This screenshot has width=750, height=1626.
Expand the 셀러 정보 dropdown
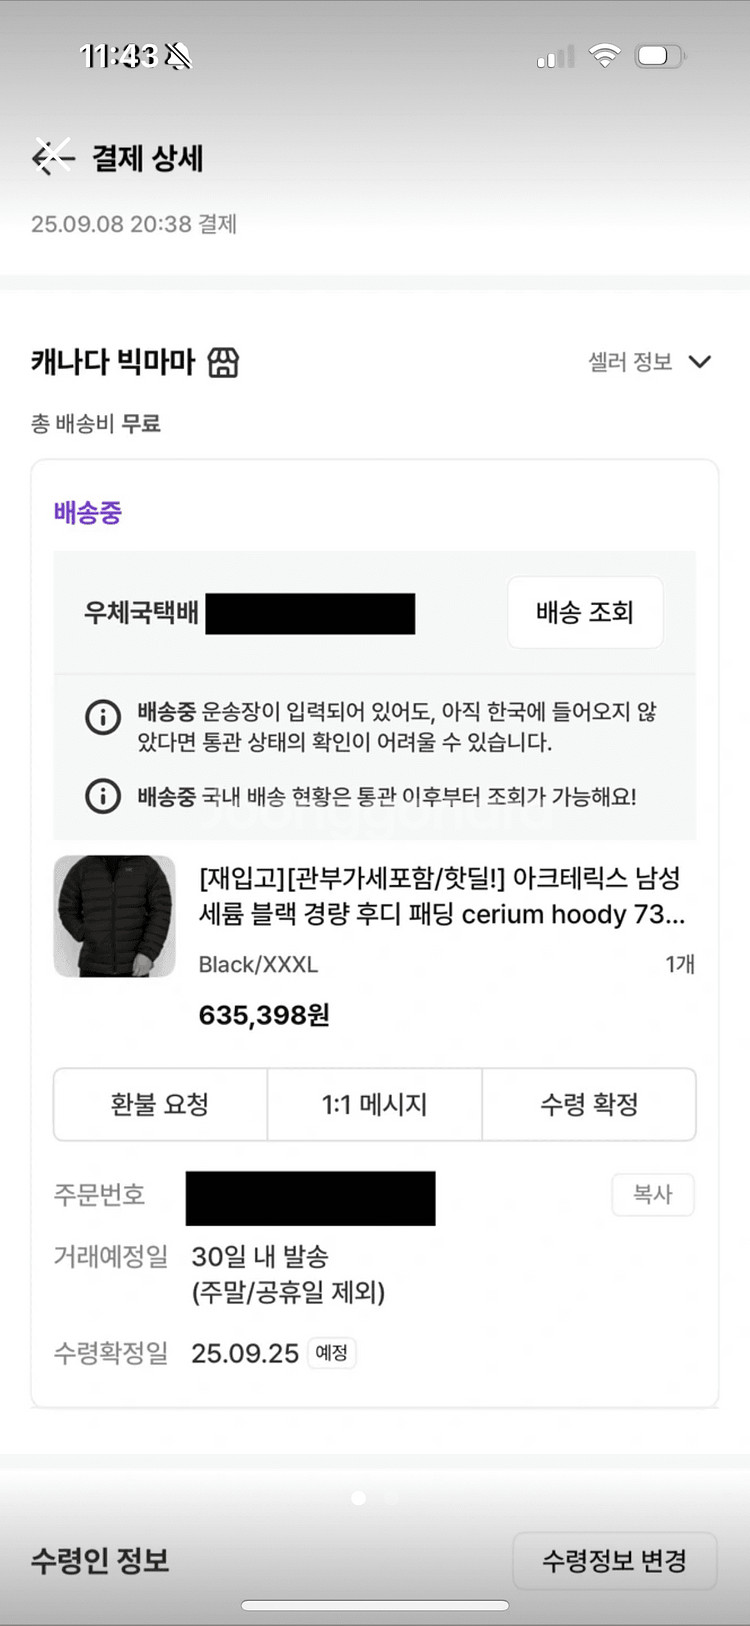[x=631, y=362]
